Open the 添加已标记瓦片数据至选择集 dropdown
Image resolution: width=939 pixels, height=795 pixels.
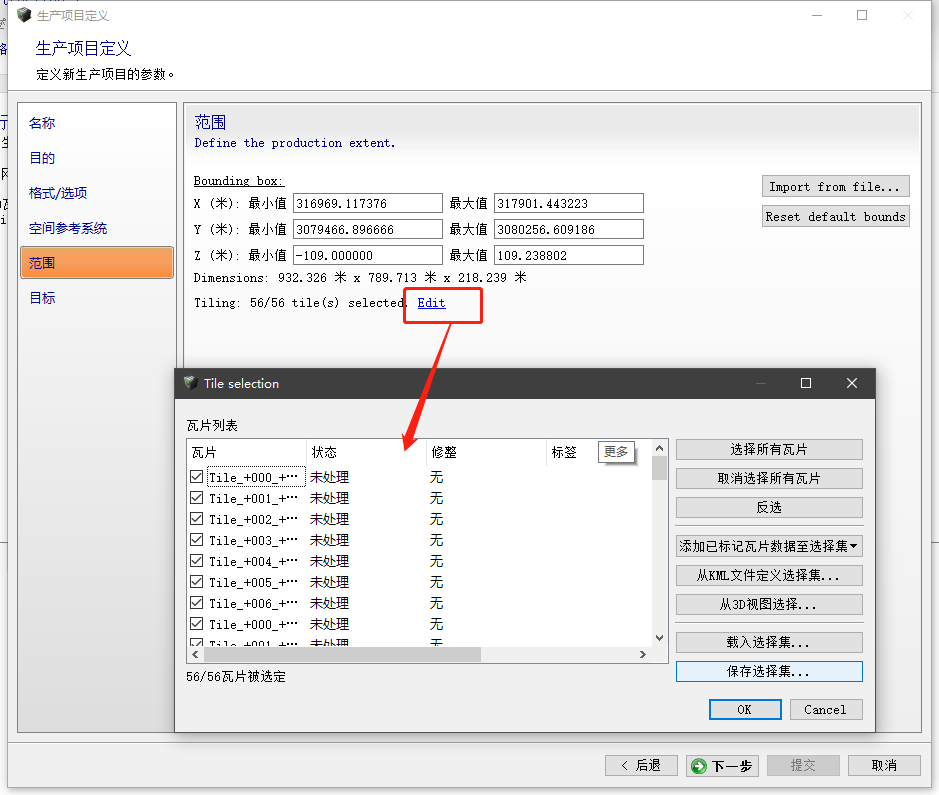pos(768,546)
